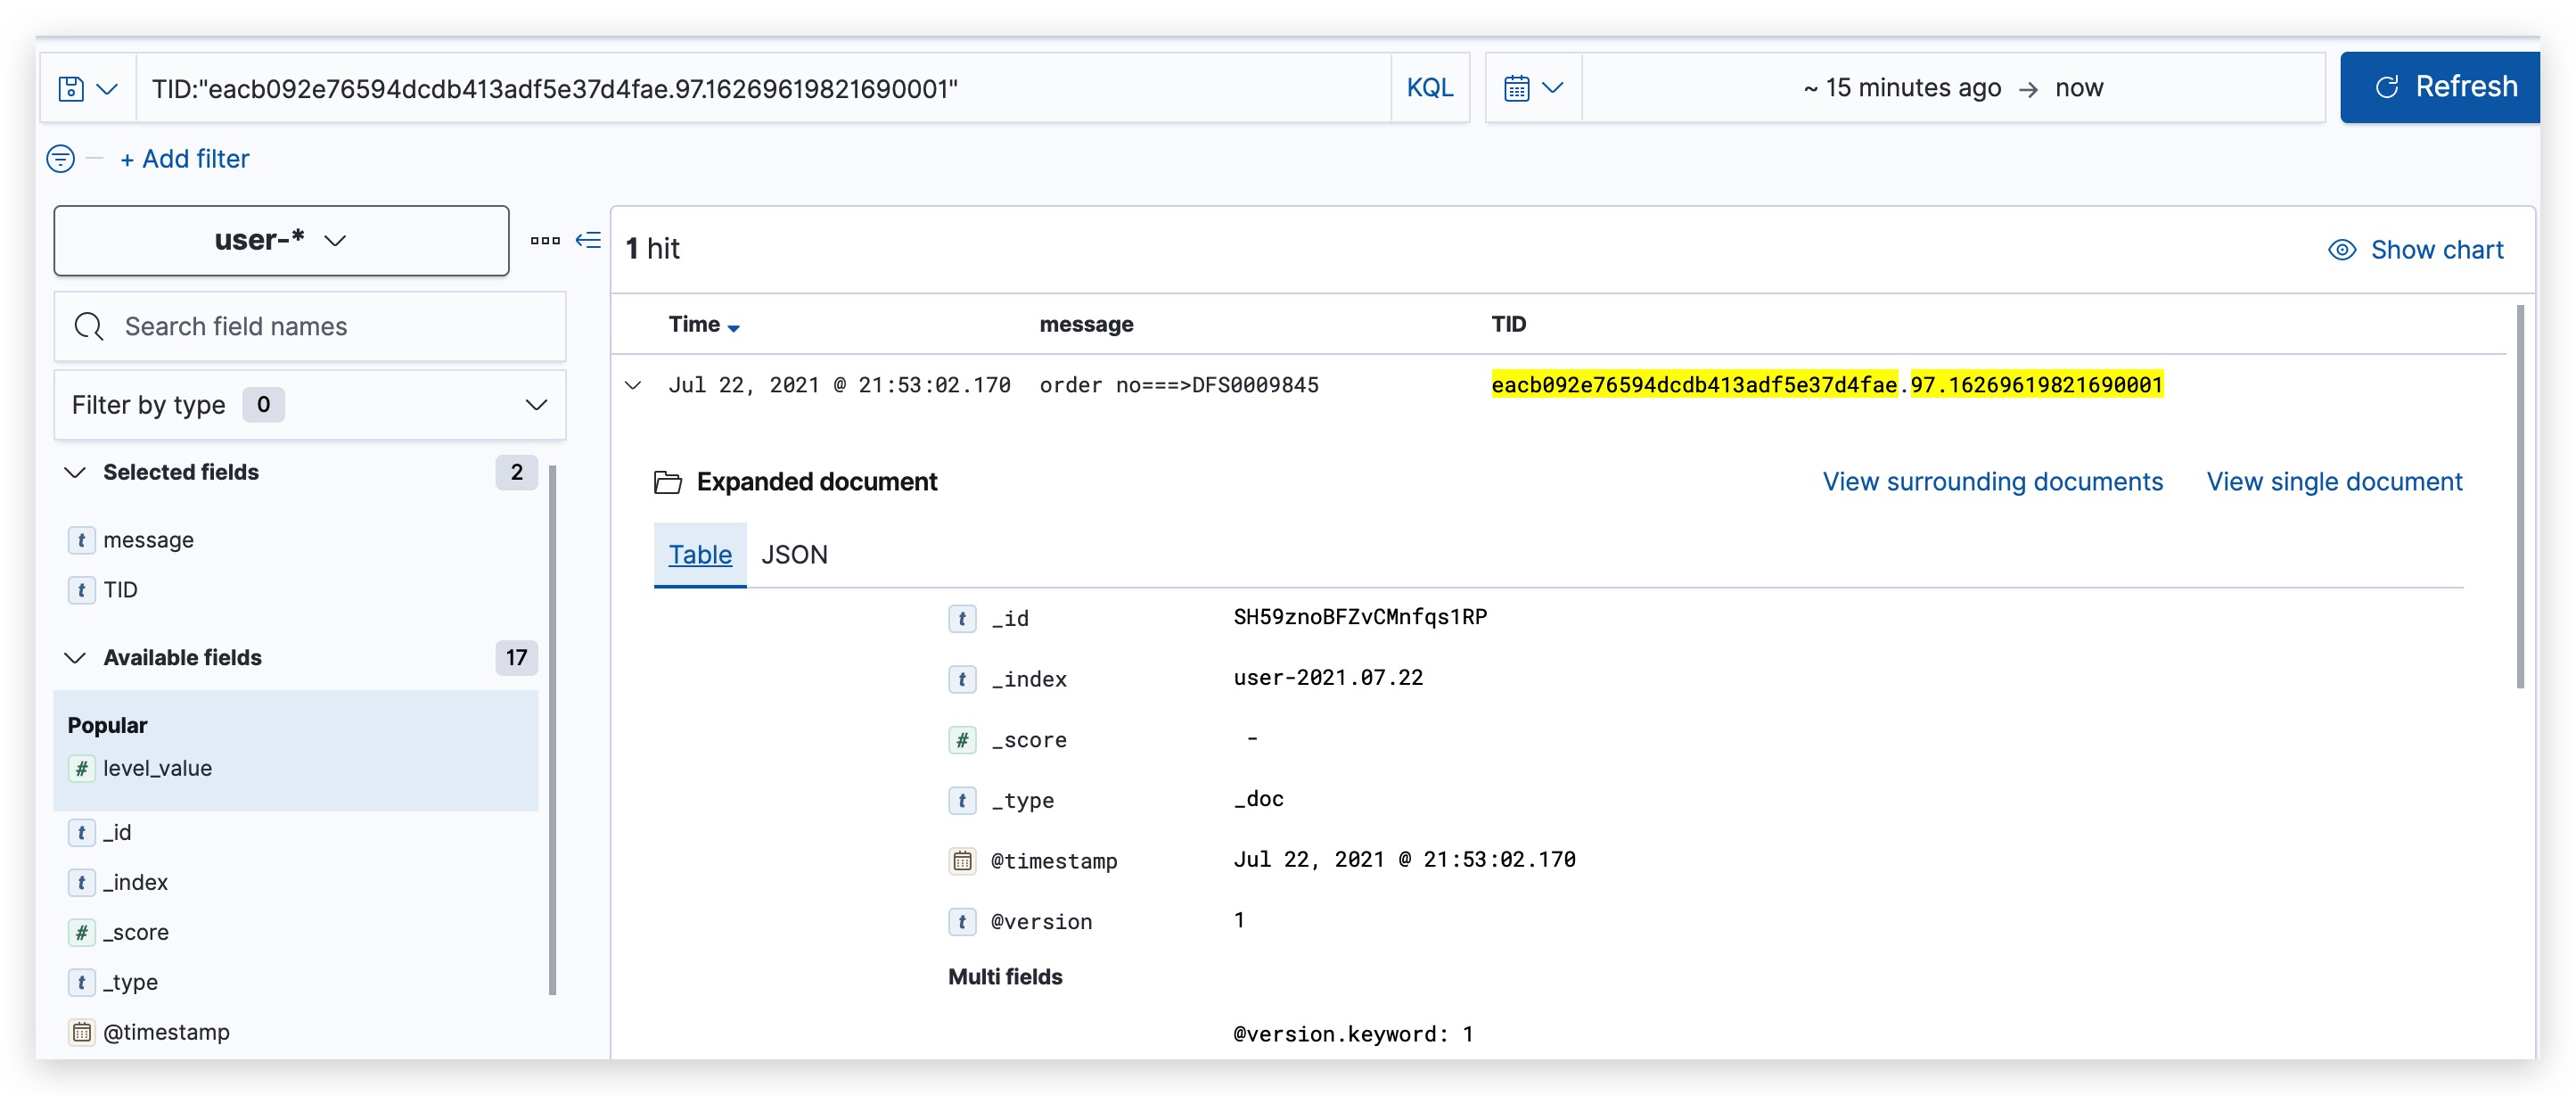Screen dimensions: 2576x1095
Task: Open the filter options circle icon
Action: (x=61, y=159)
